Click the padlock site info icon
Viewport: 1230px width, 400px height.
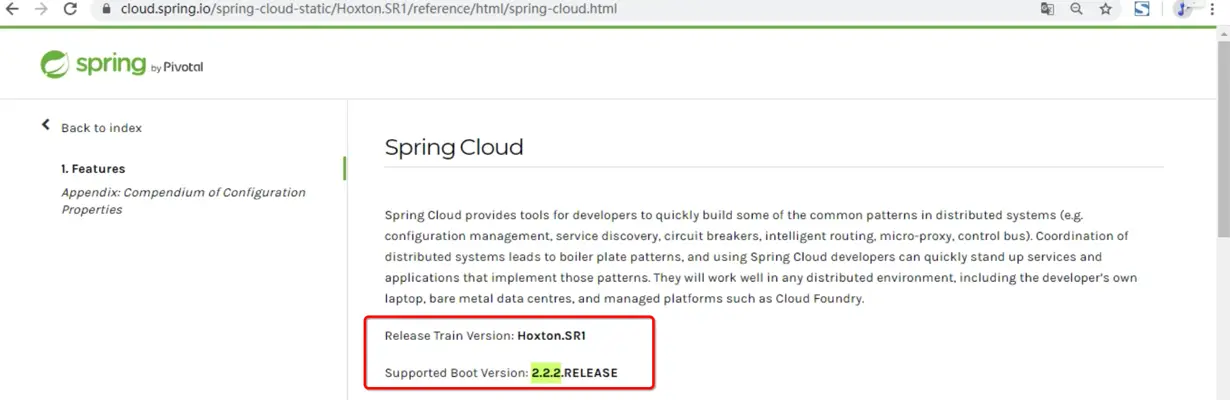point(107,9)
